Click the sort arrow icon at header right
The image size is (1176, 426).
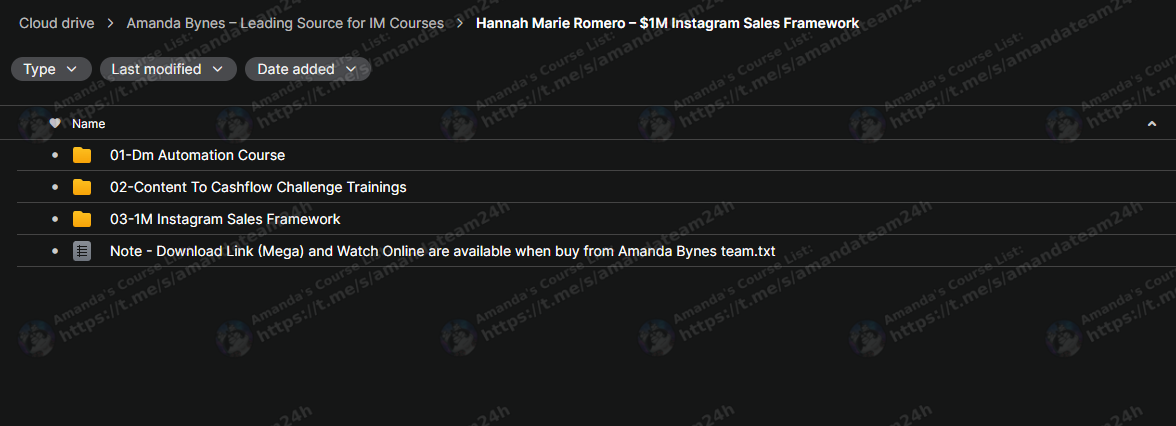tap(1152, 124)
